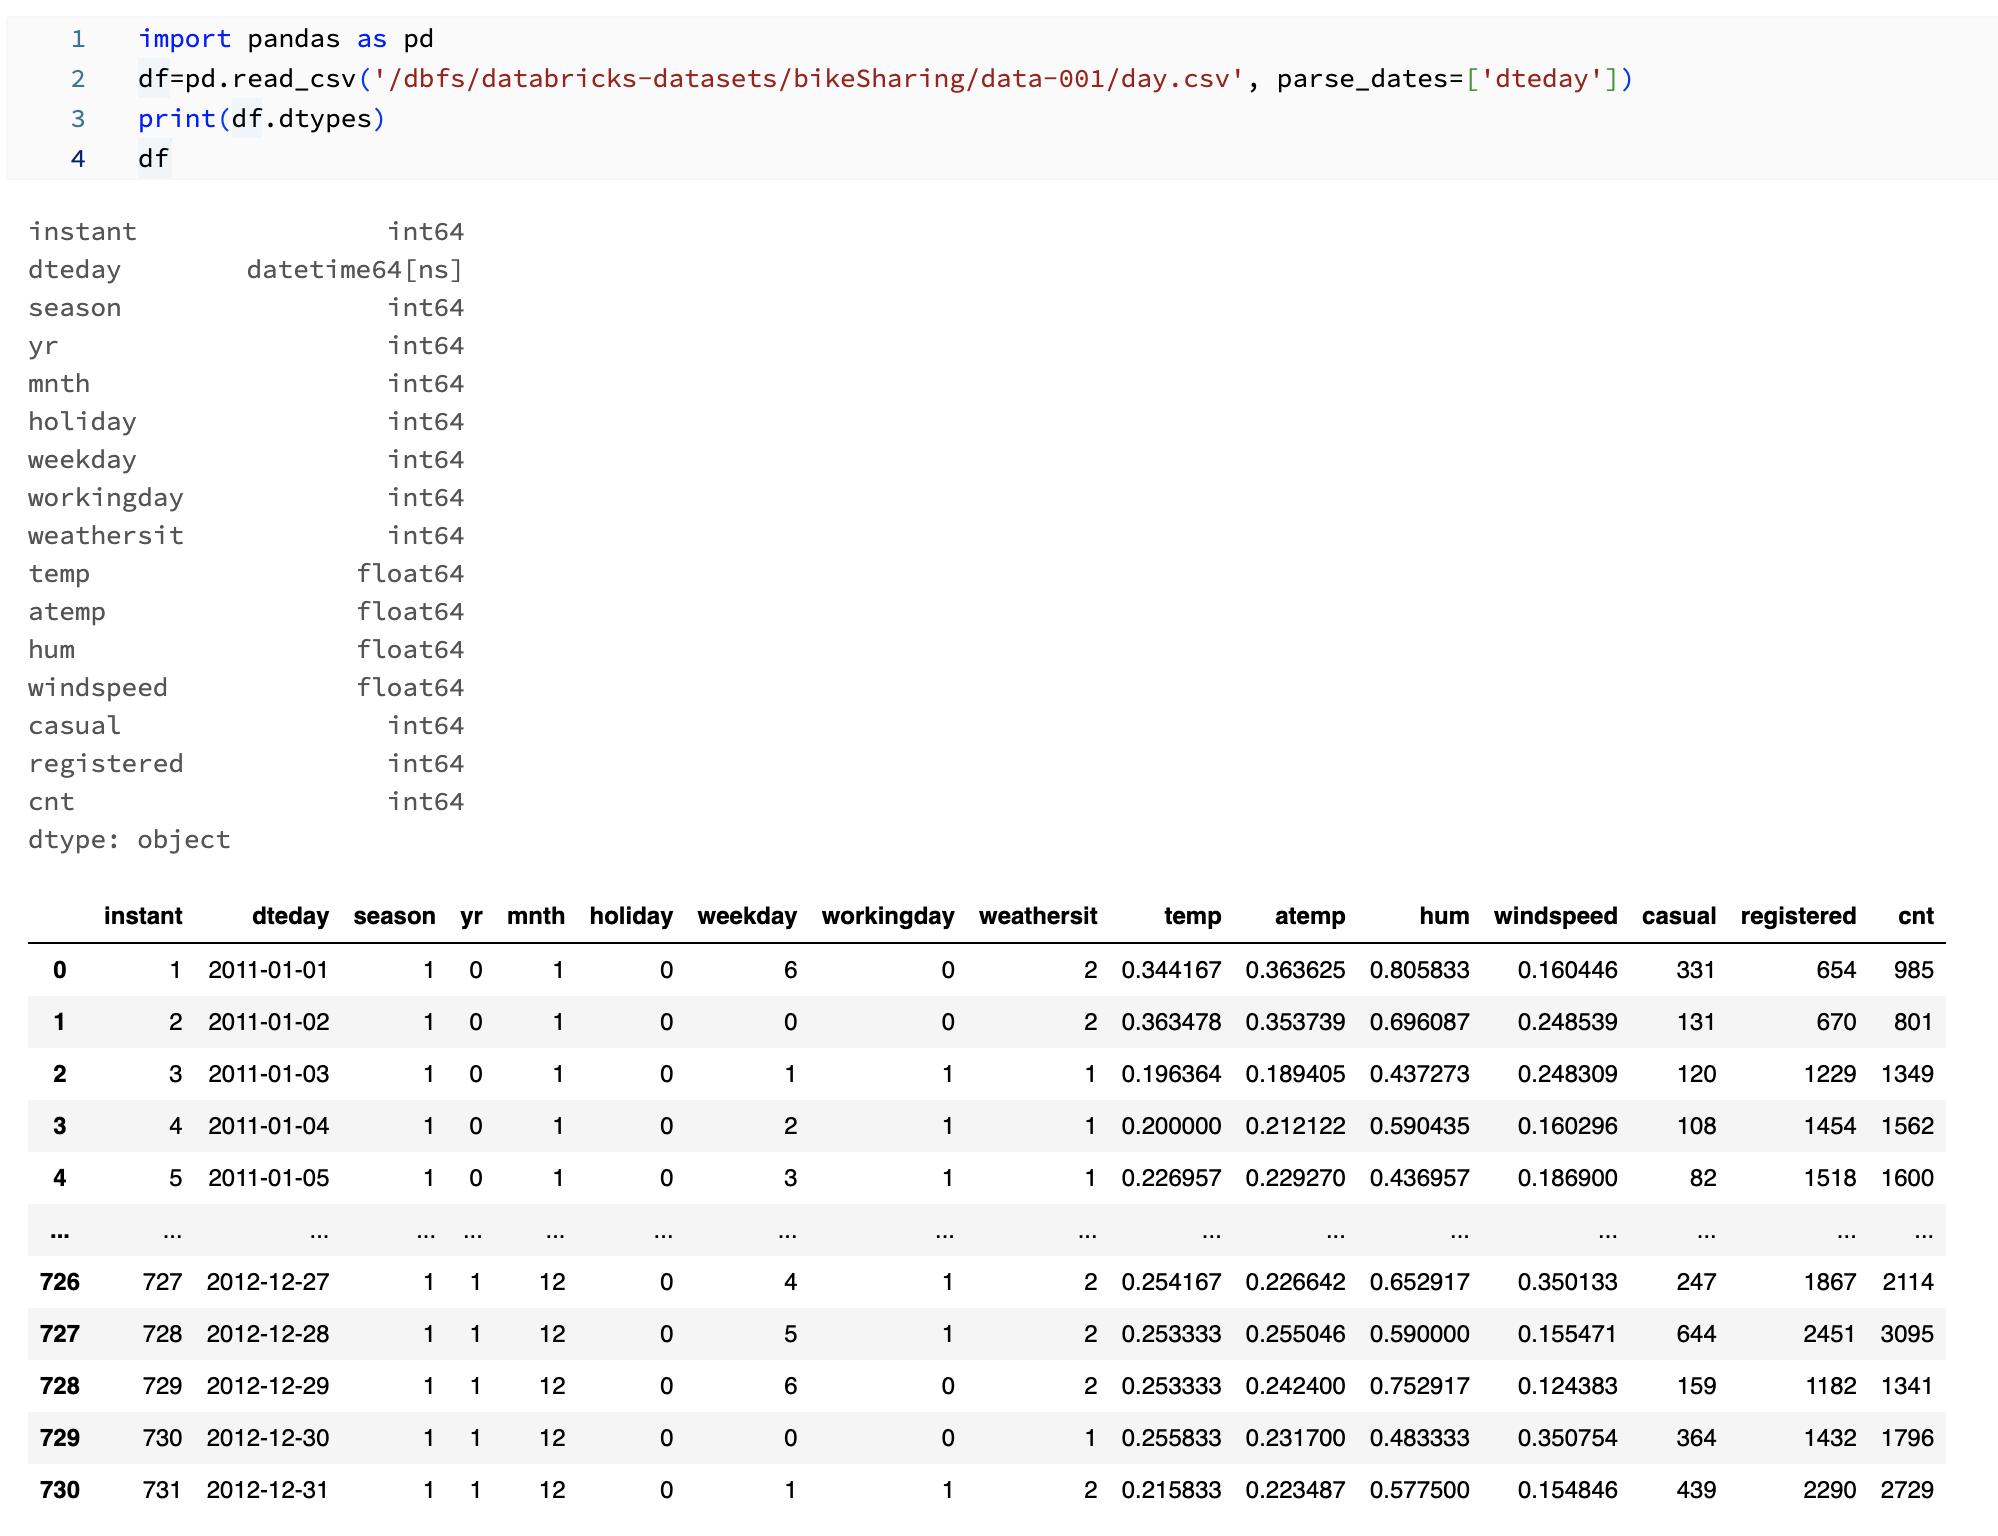The height and width of the screenshot is (1536, 1998).
Task: Click the cnt value 985 in row 0
Action: (x=1915, y=969)
